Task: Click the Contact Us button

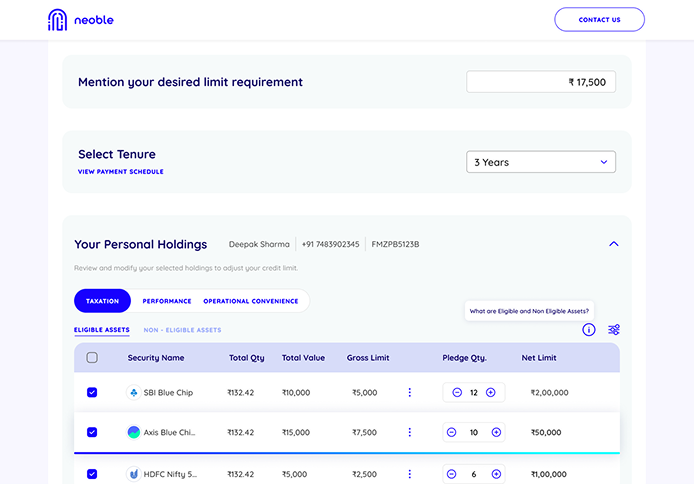Action: pyautogui.click(x=599, y=19)
